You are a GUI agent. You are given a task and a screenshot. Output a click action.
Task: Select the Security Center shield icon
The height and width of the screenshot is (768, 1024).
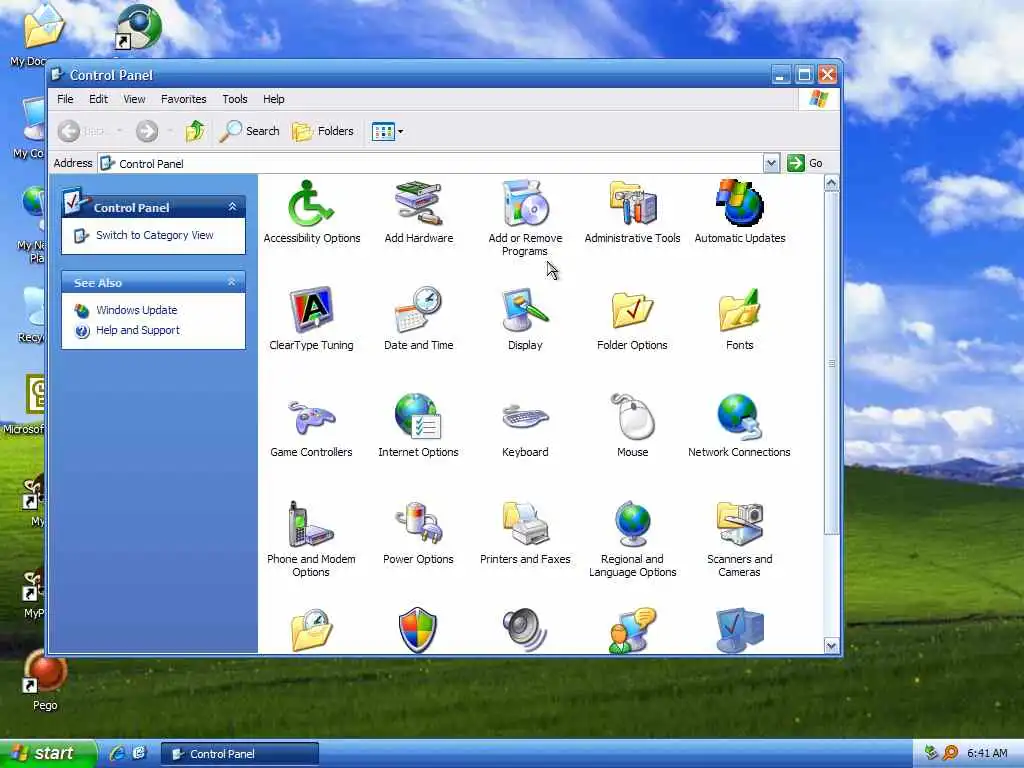pos(418,630)
